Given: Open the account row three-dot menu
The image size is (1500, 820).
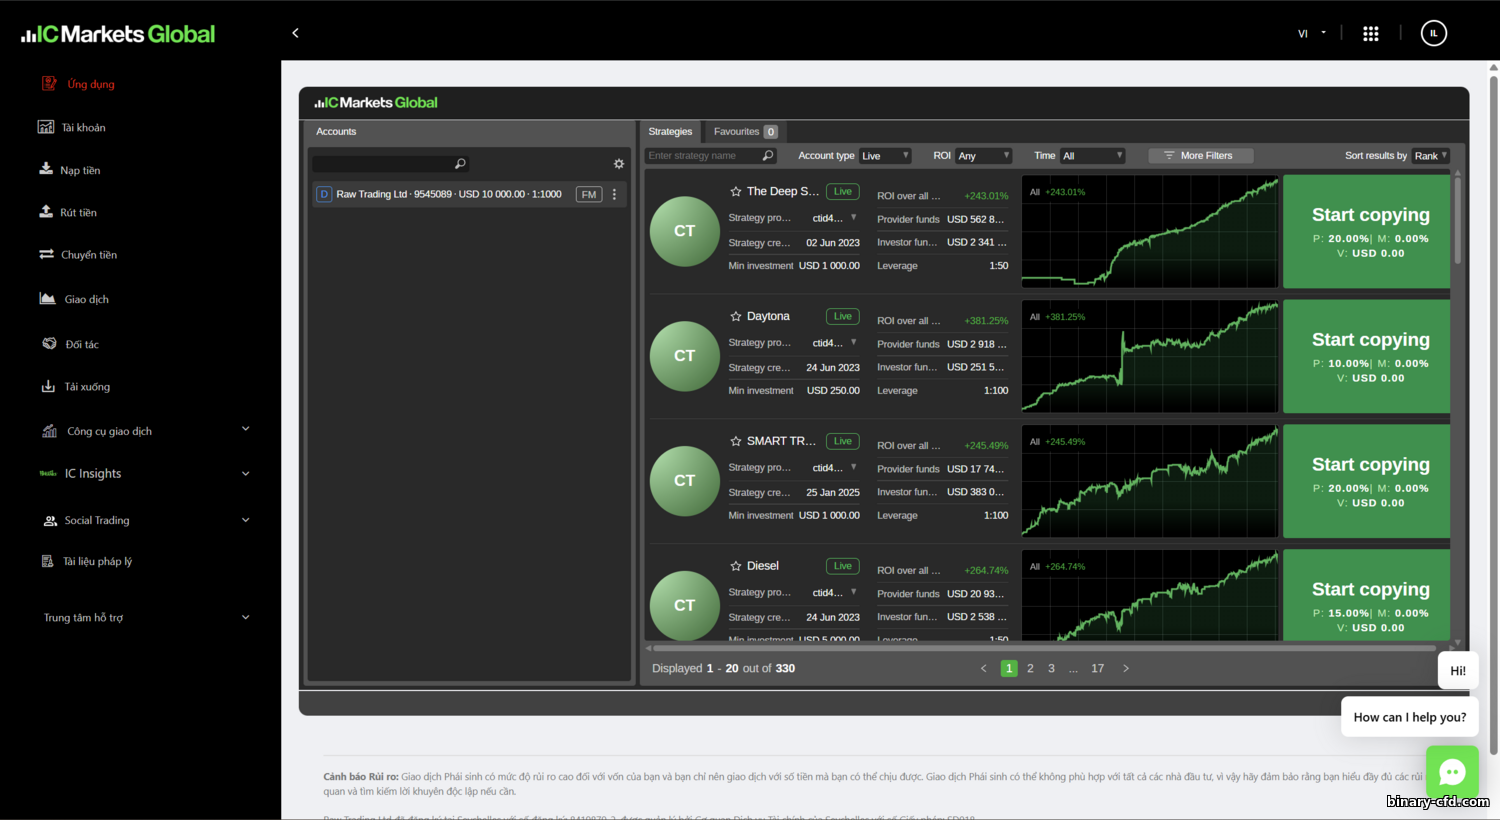Looking at the screenshot, I should click(x=614, y=194).
